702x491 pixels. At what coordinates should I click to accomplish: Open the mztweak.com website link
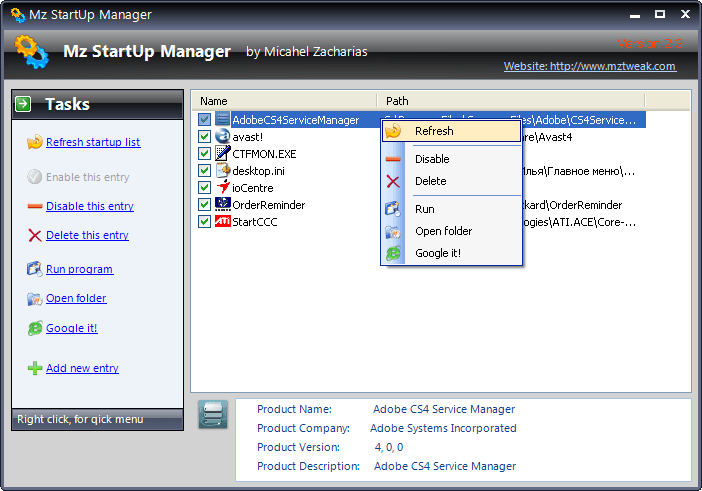(x=590, y=66)
